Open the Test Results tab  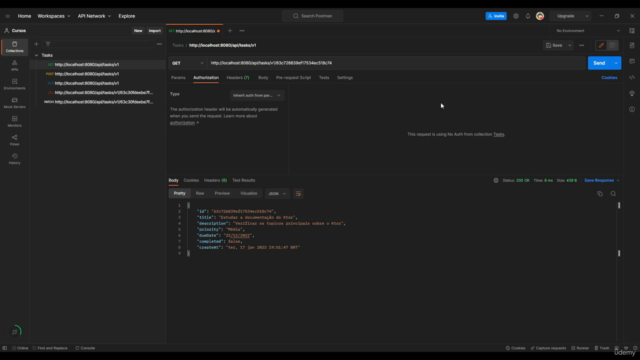(244, 180)
